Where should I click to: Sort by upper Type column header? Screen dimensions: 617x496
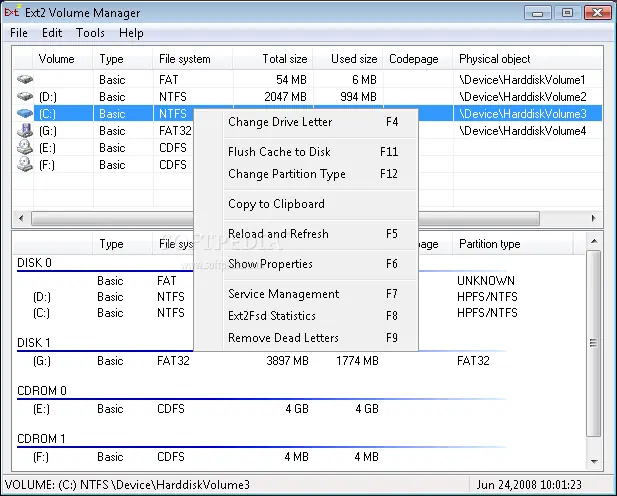click(123, 59)
